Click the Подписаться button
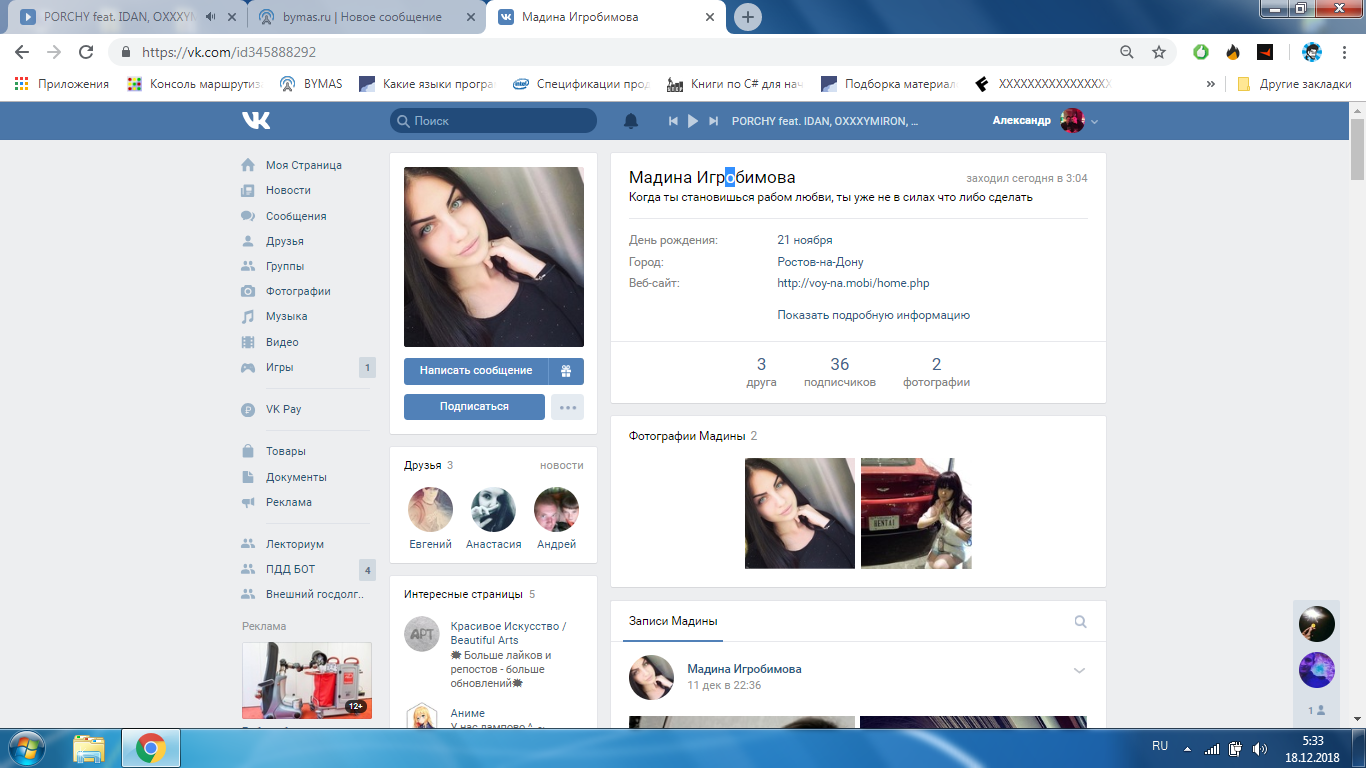Image resolution: width=1366 pixels, height=768 pixels. point(474,407)
